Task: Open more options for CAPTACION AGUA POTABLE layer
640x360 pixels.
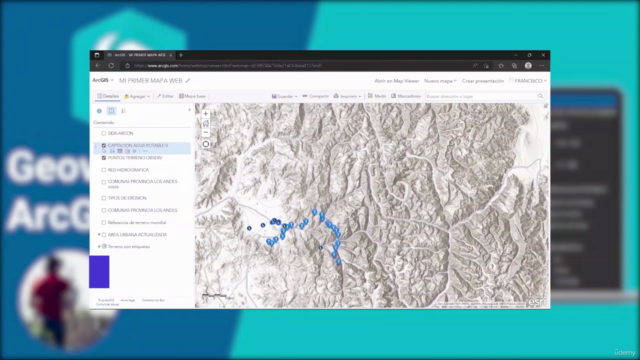Action: (144, 151)
